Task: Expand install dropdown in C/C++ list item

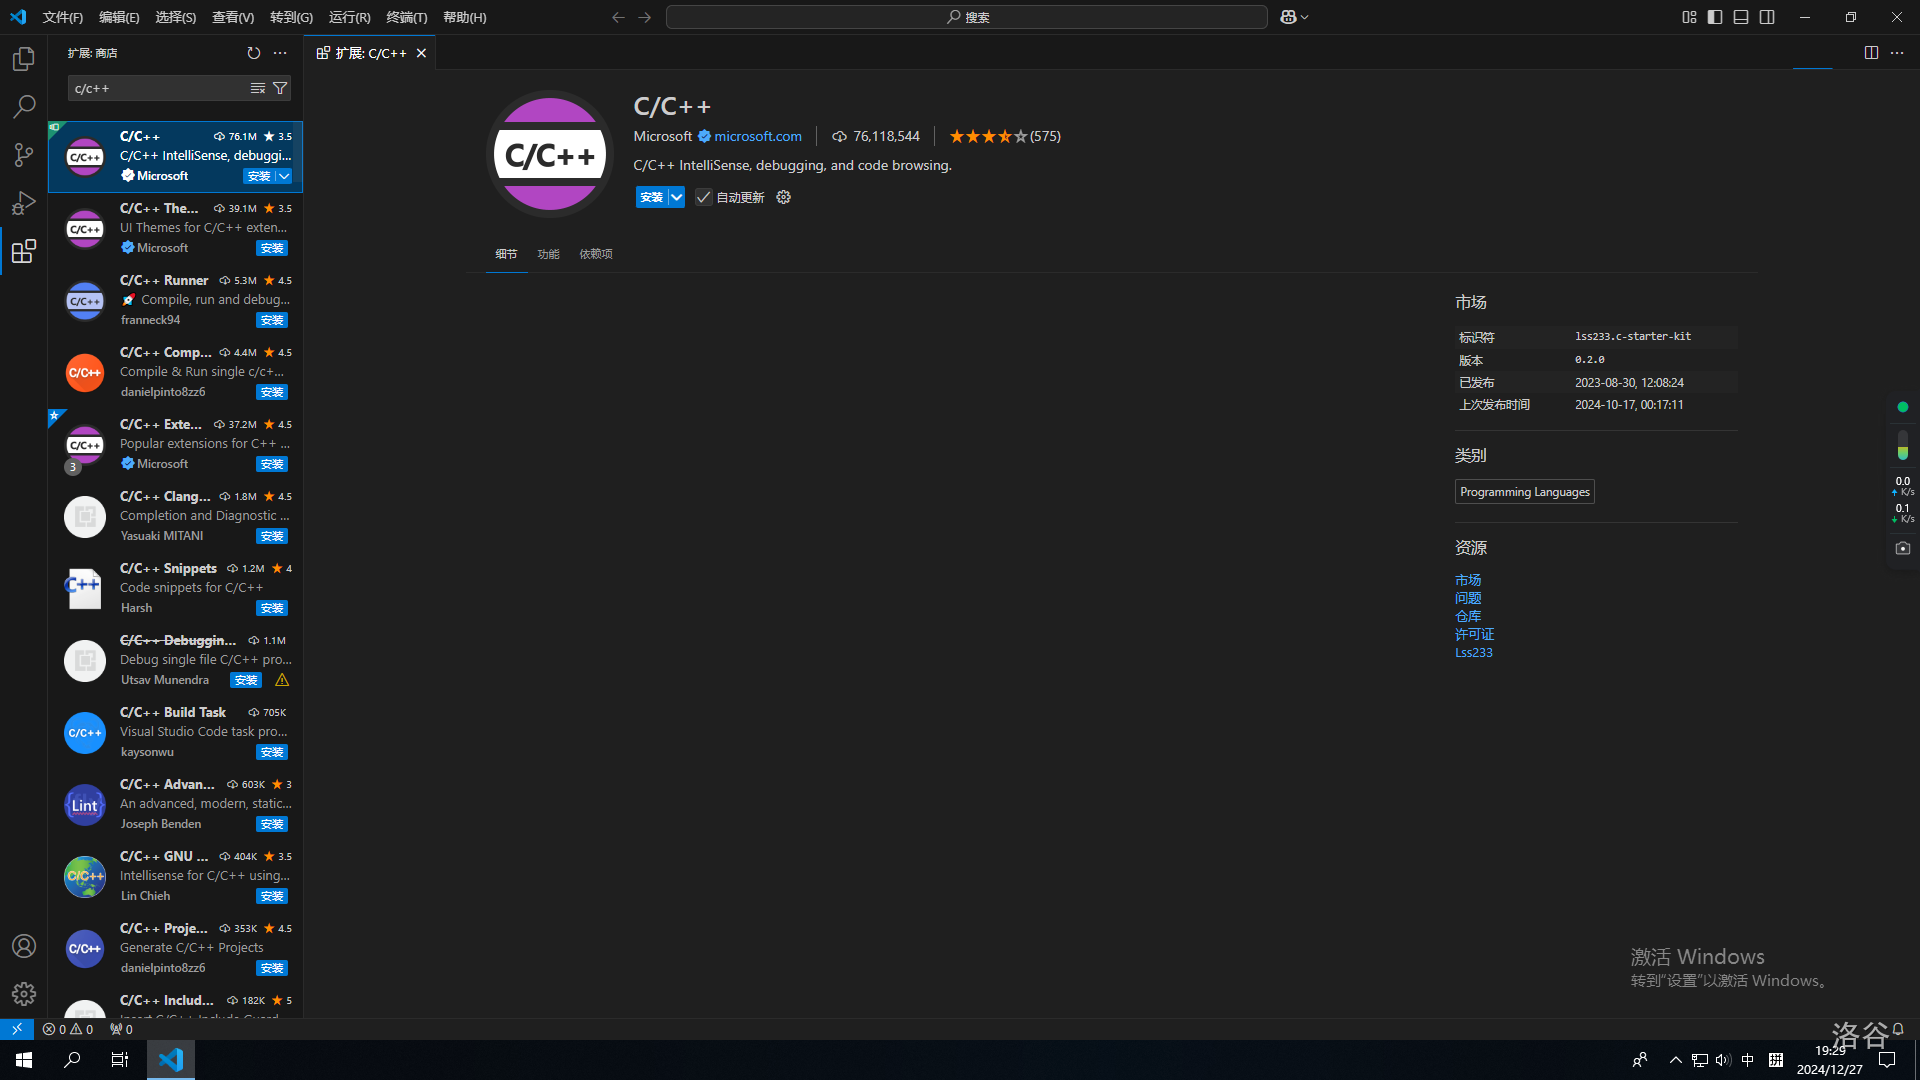Action: [285, 176]
